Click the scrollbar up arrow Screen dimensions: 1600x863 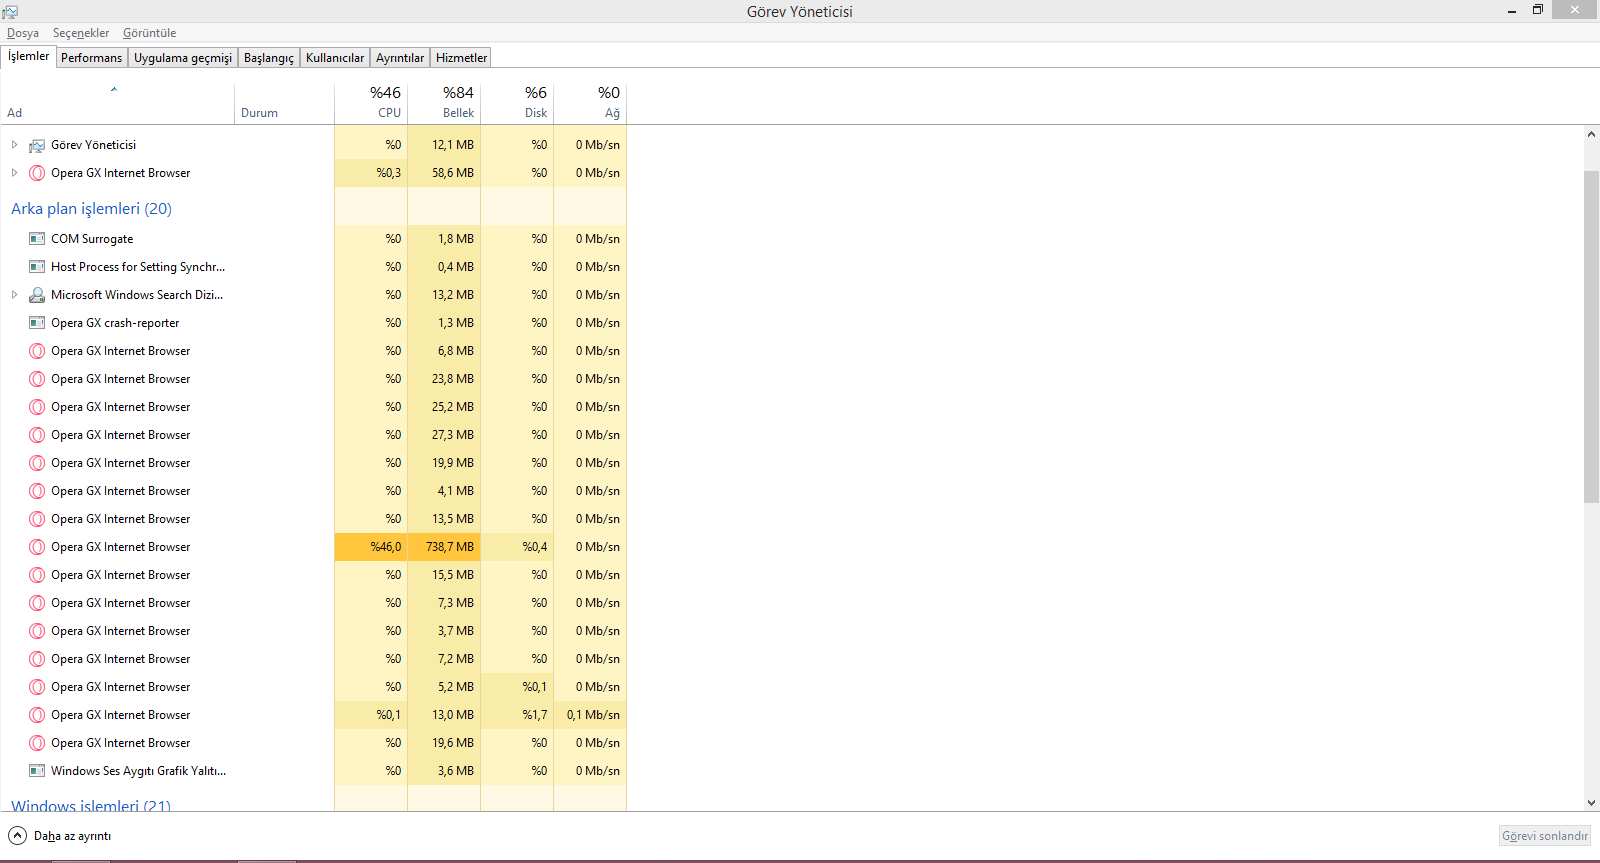(x=1591, y=135)
